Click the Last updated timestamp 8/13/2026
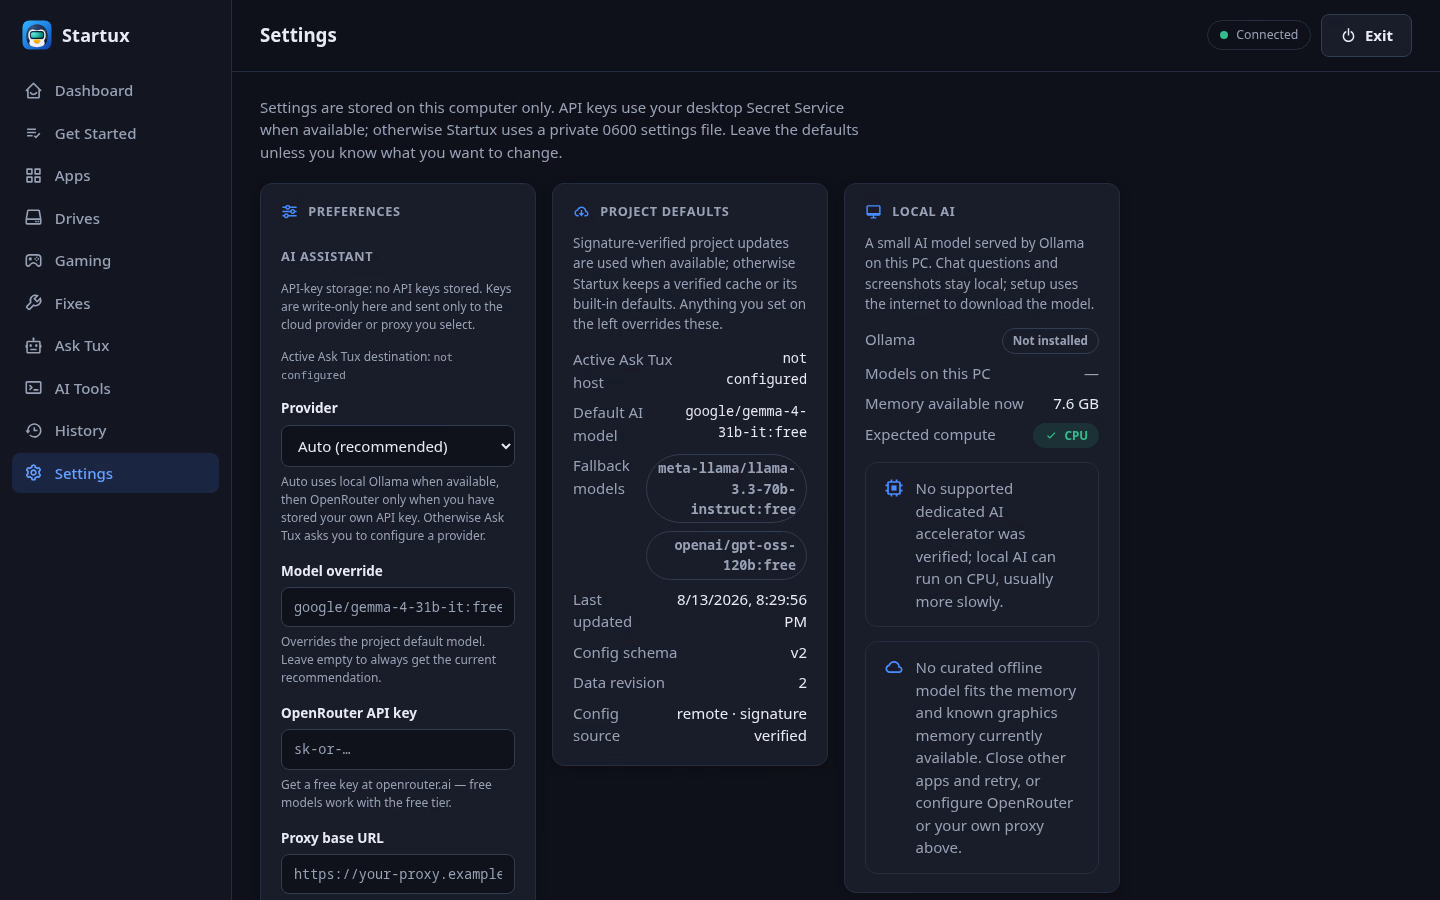Viewport: 1440px width, 900px height. tap(742, 611)
